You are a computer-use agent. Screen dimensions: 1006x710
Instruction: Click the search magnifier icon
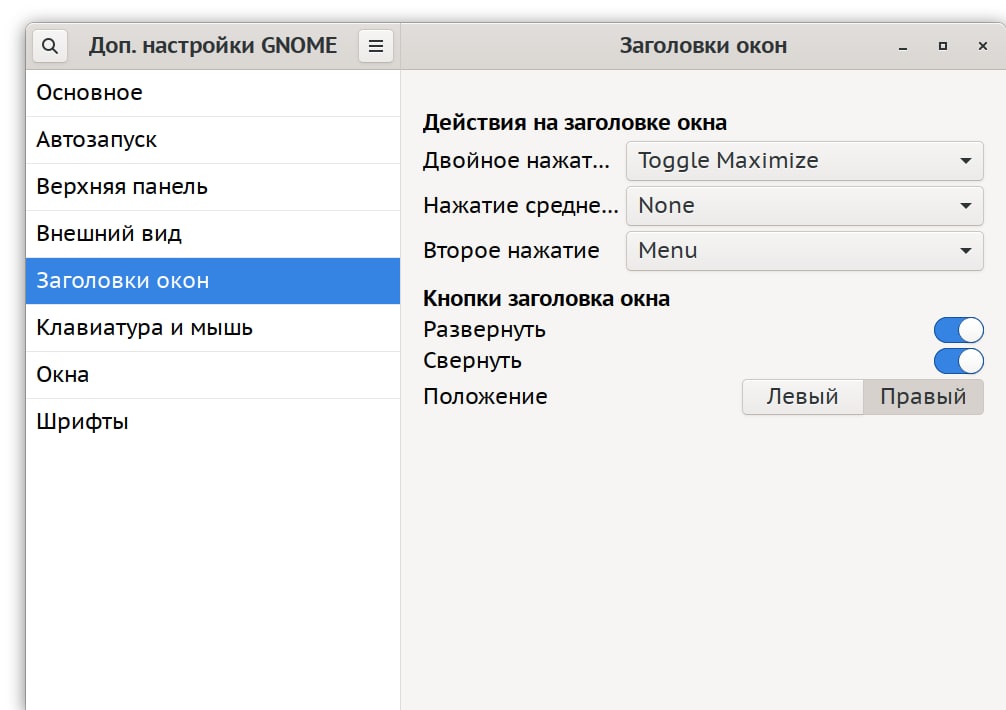(50, 46)
